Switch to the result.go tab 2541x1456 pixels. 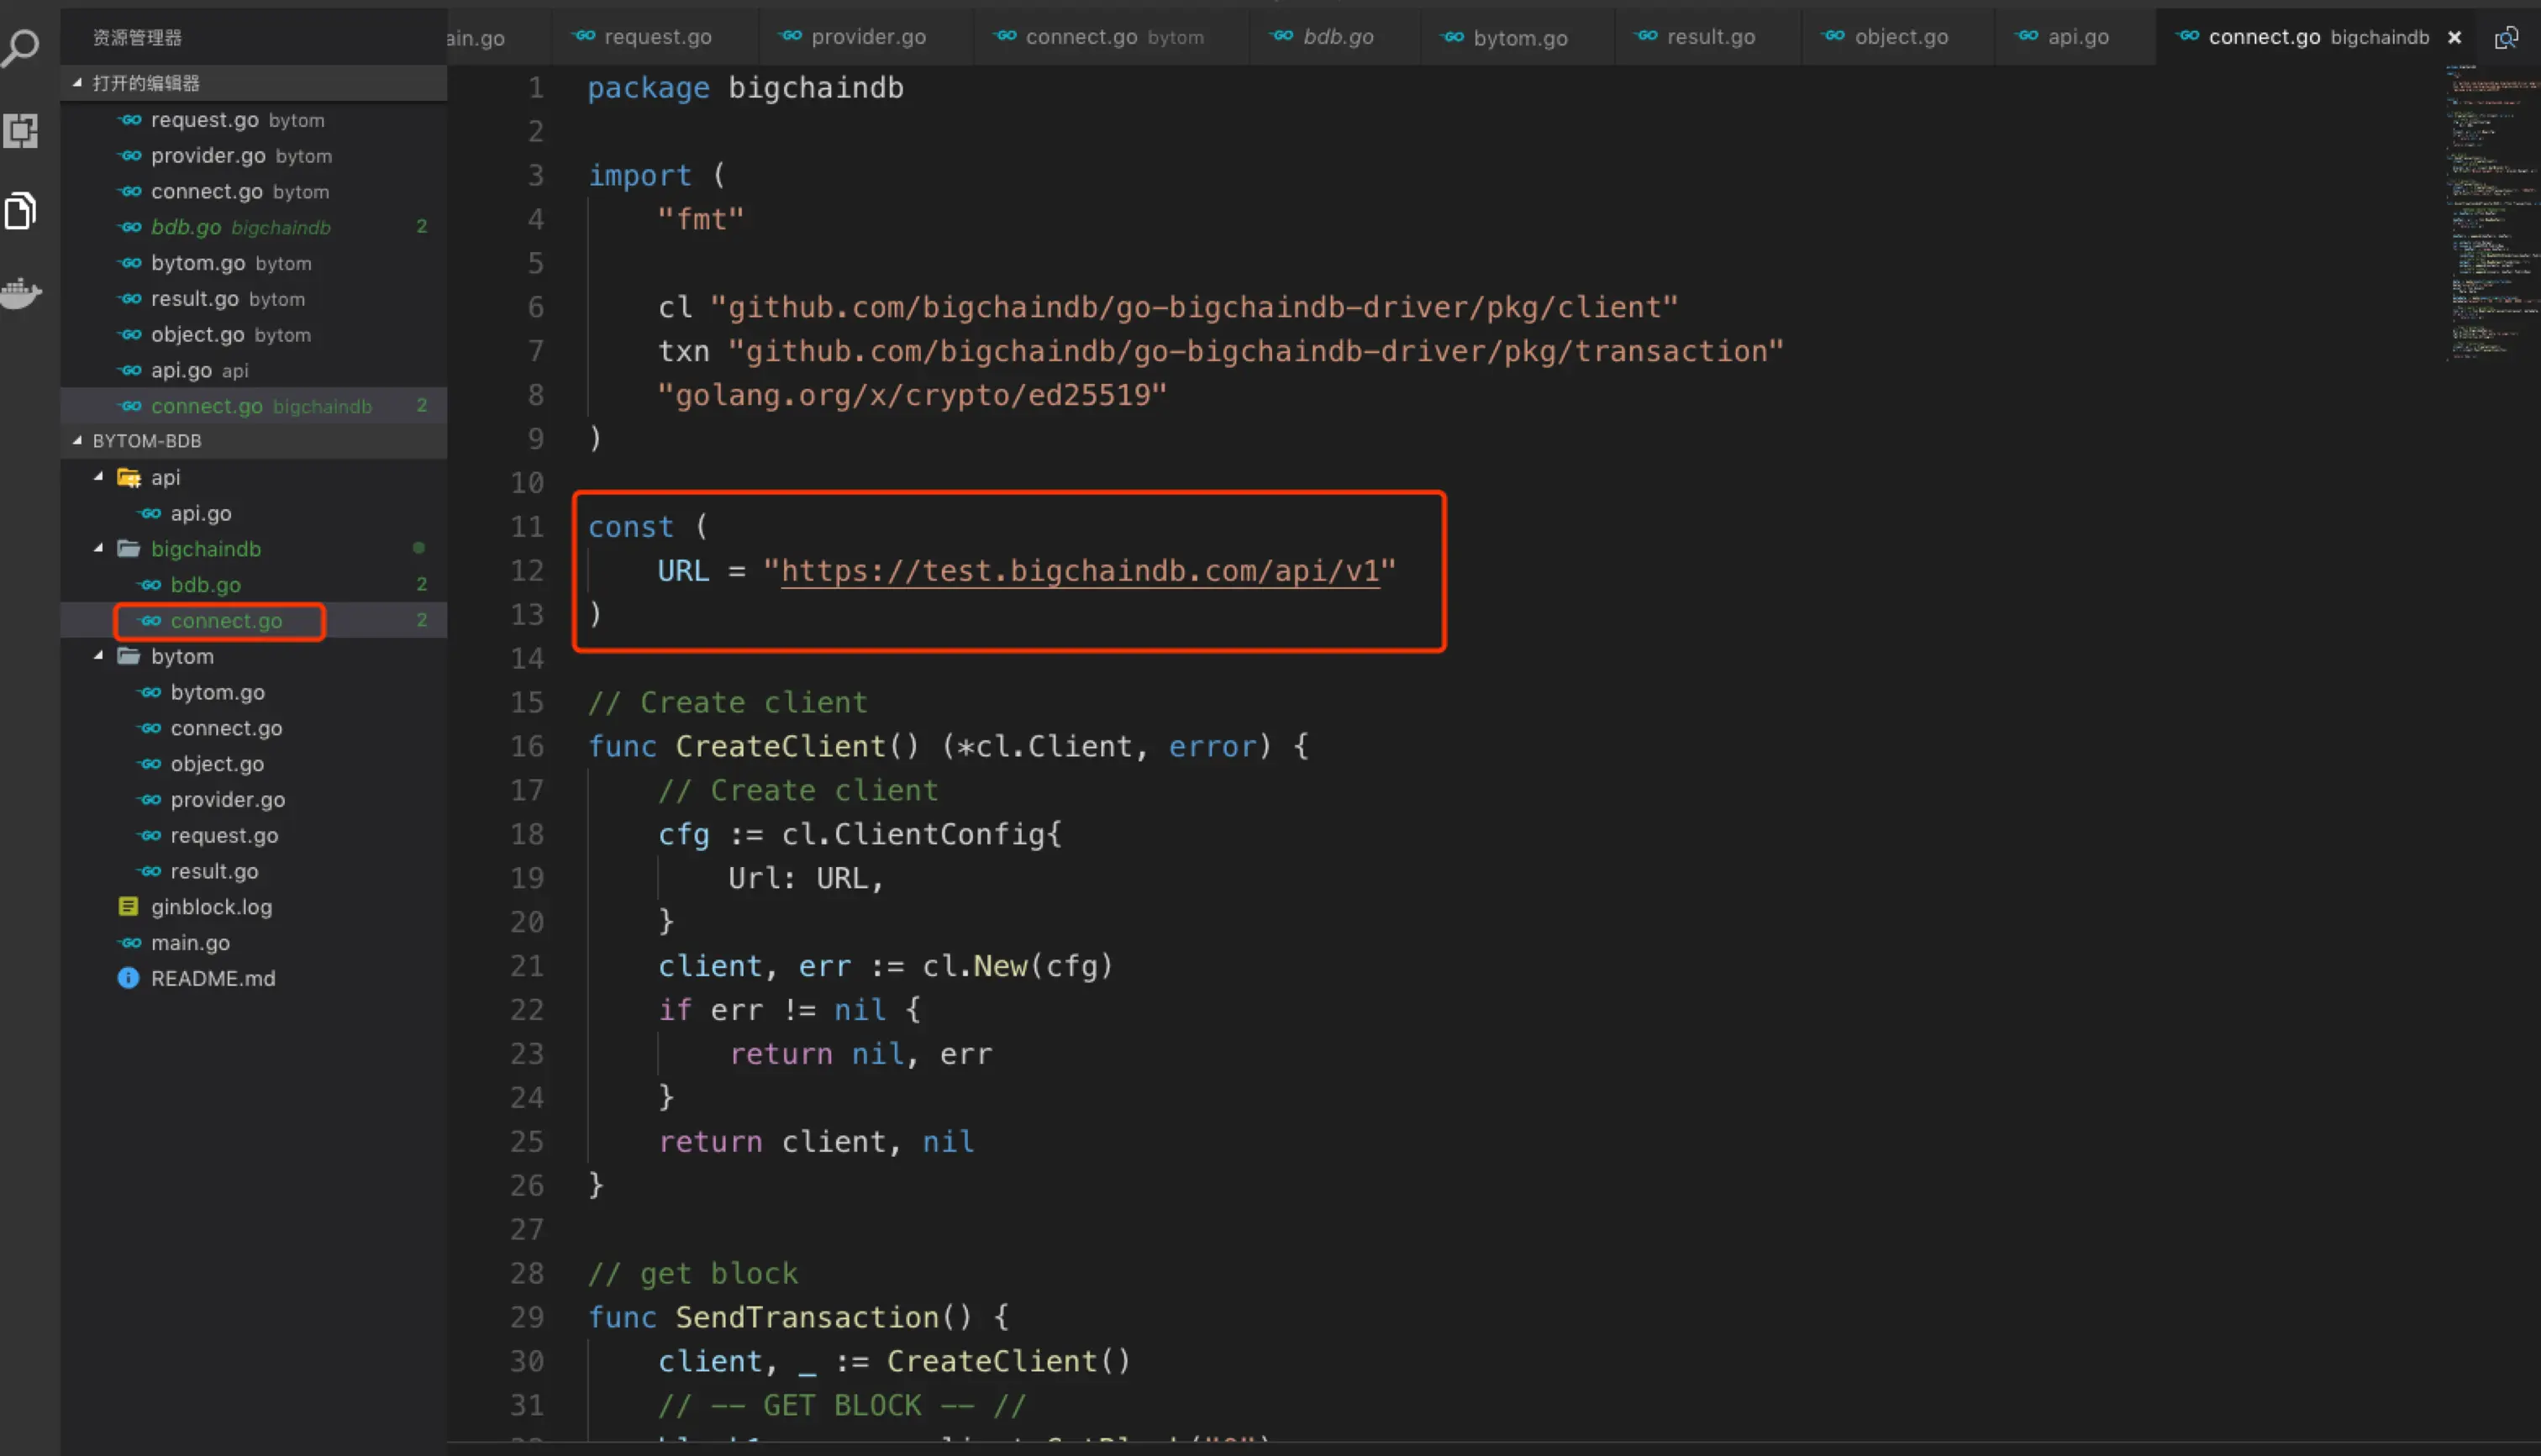[1710, 38]
